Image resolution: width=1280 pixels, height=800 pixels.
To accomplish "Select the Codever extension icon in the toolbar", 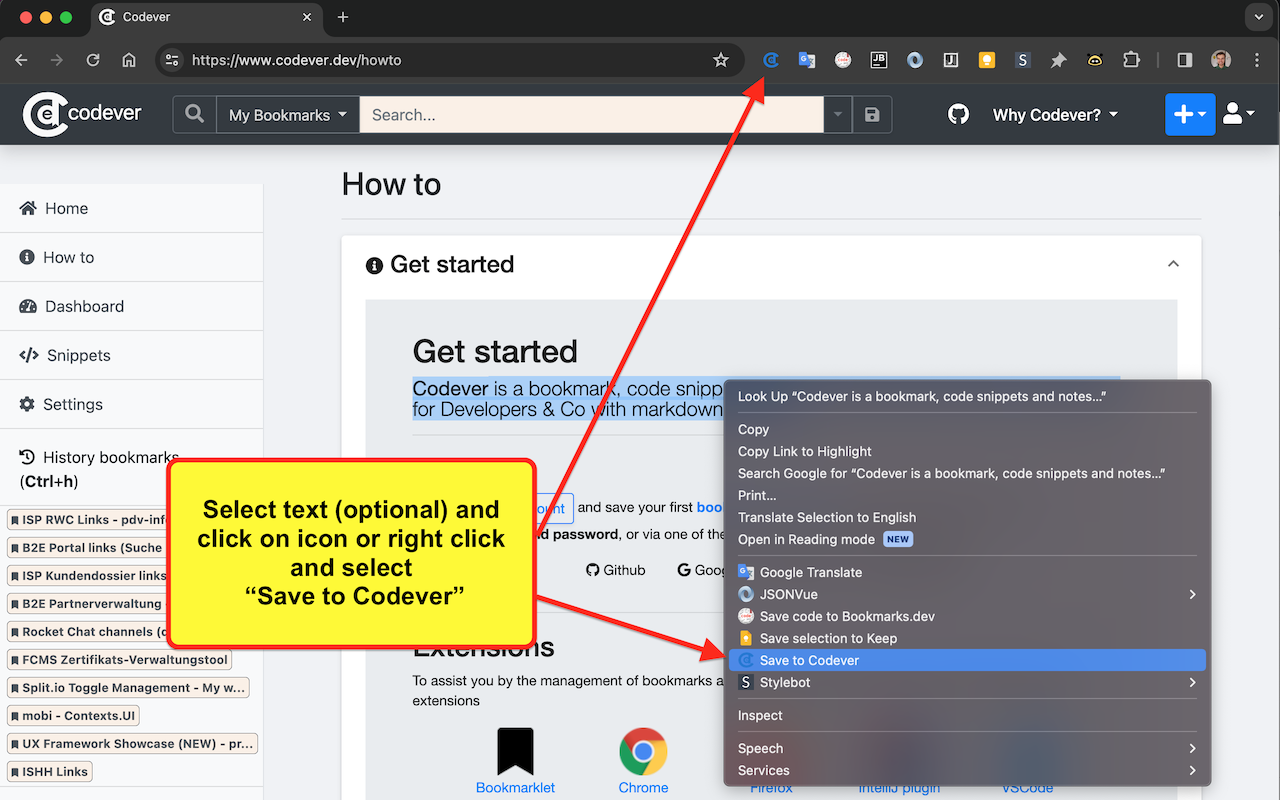I will [x=771, y=60].
